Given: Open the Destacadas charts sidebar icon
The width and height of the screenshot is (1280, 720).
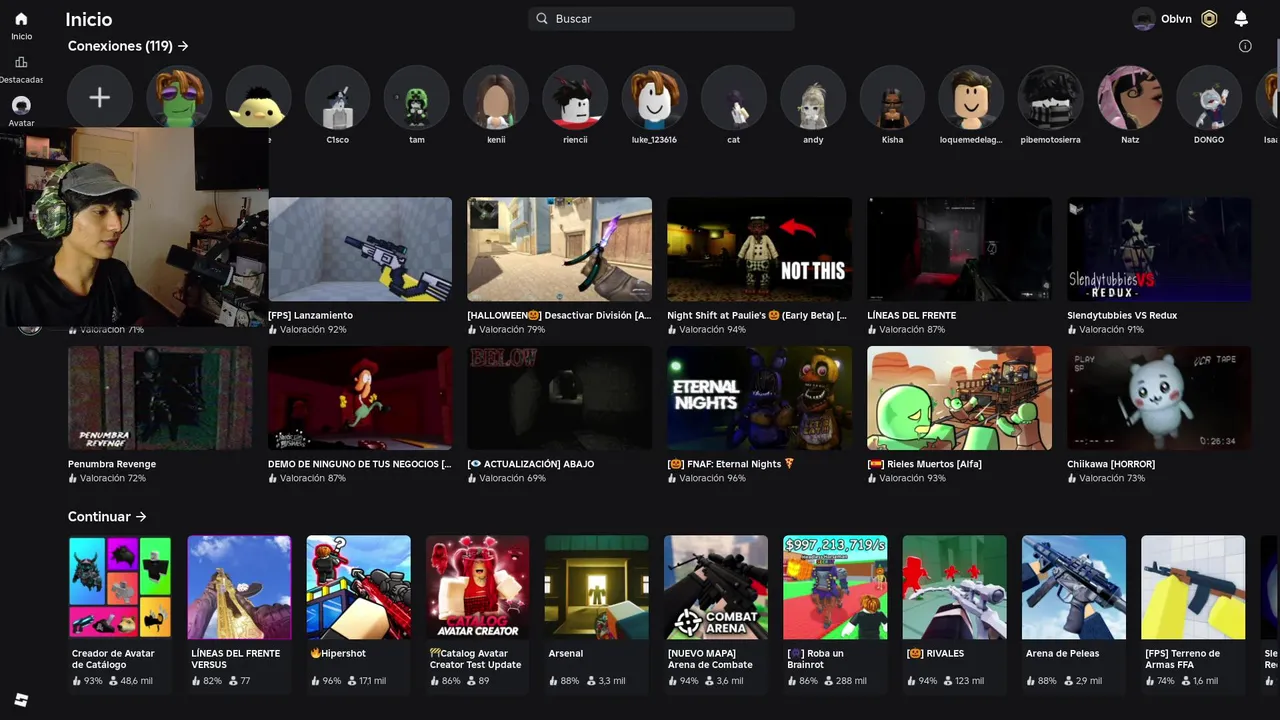Looking at the screenshot, I should [x=21, y=62].
